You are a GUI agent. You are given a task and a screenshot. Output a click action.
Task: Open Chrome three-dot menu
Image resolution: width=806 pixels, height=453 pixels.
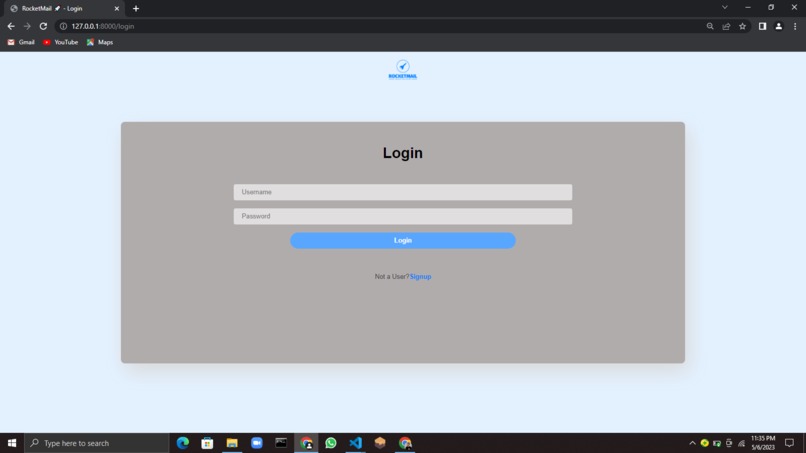(x=795, y=26)
